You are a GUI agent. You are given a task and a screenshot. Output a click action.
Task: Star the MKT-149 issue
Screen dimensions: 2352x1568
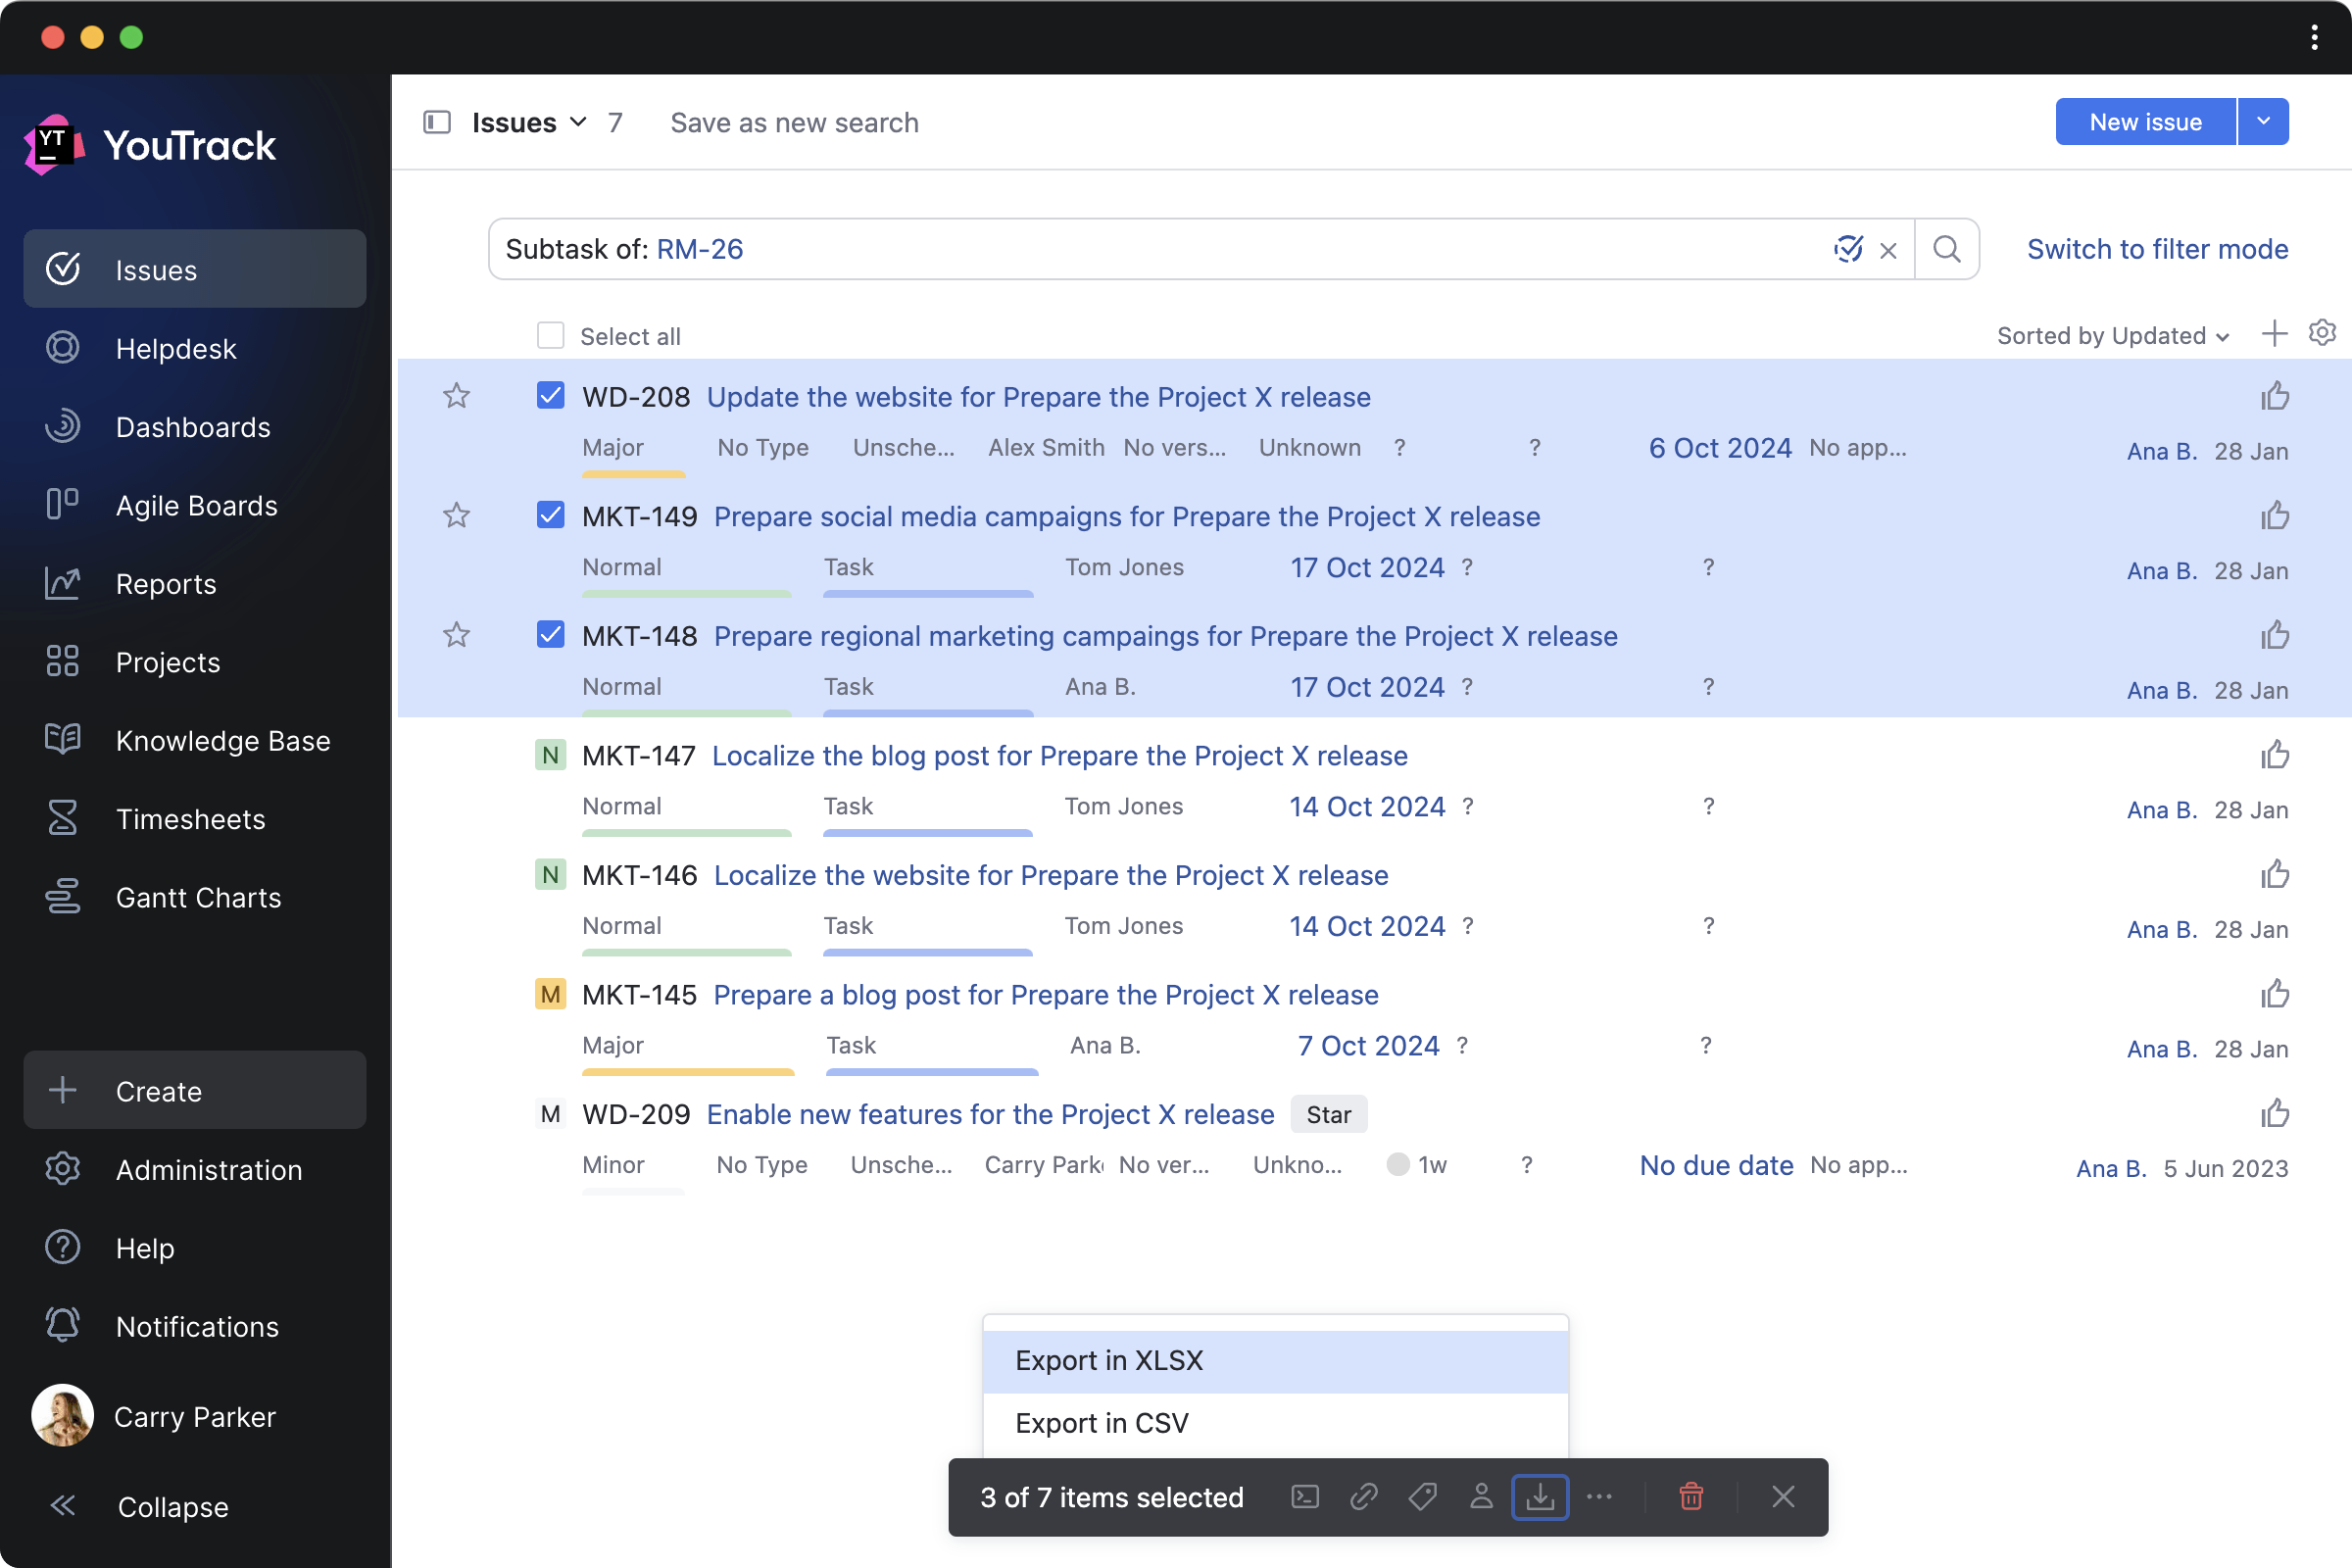pyautogui.click(x=457, y=515)
